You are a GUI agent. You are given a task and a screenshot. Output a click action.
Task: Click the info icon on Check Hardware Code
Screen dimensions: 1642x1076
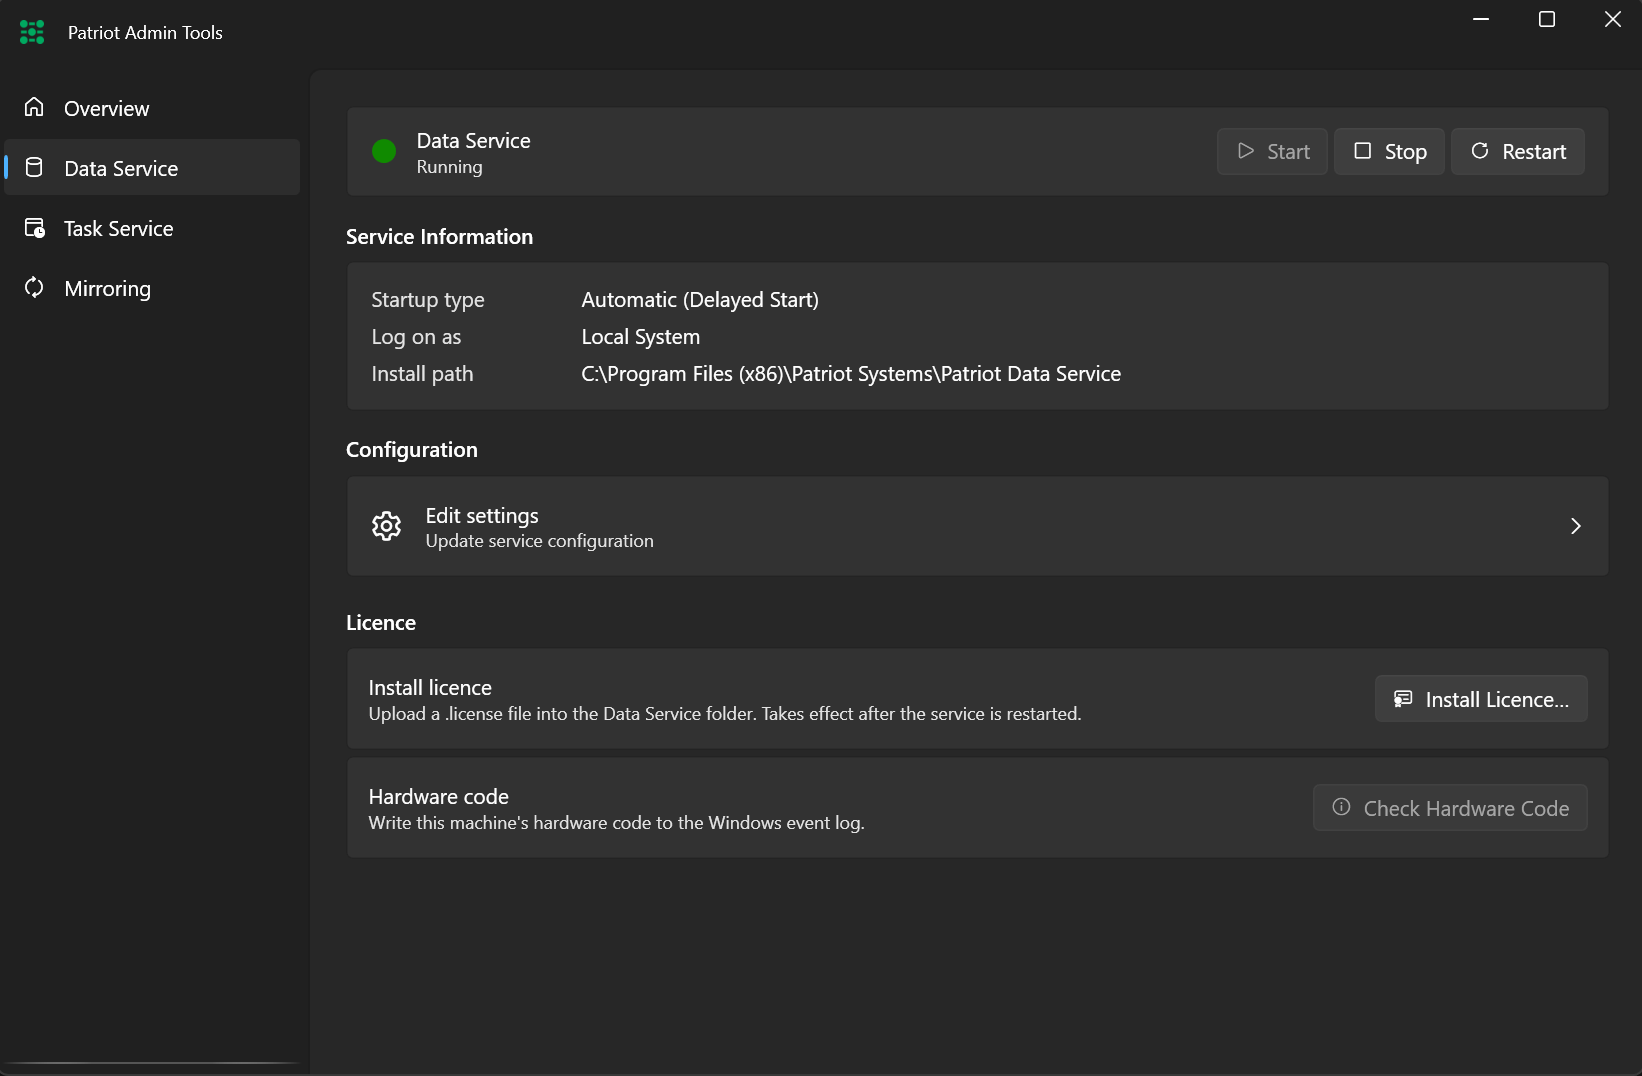point(1341,807)
